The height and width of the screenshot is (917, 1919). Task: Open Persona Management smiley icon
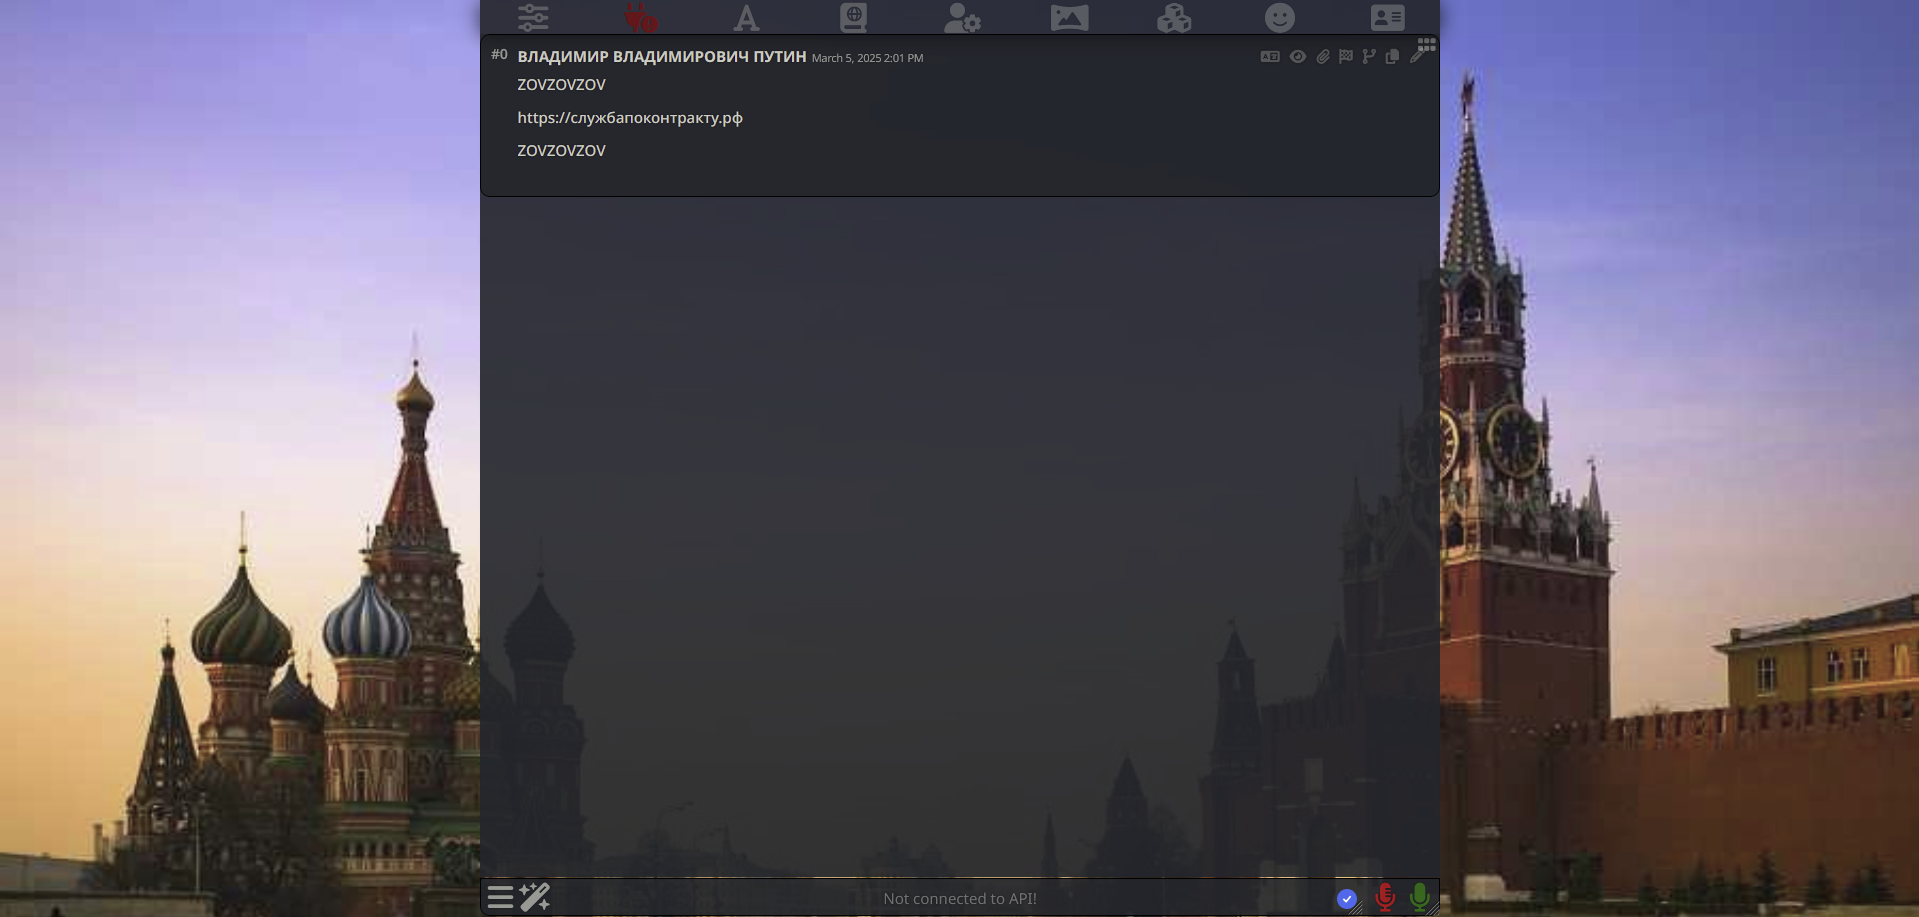tap(1280, 17)
